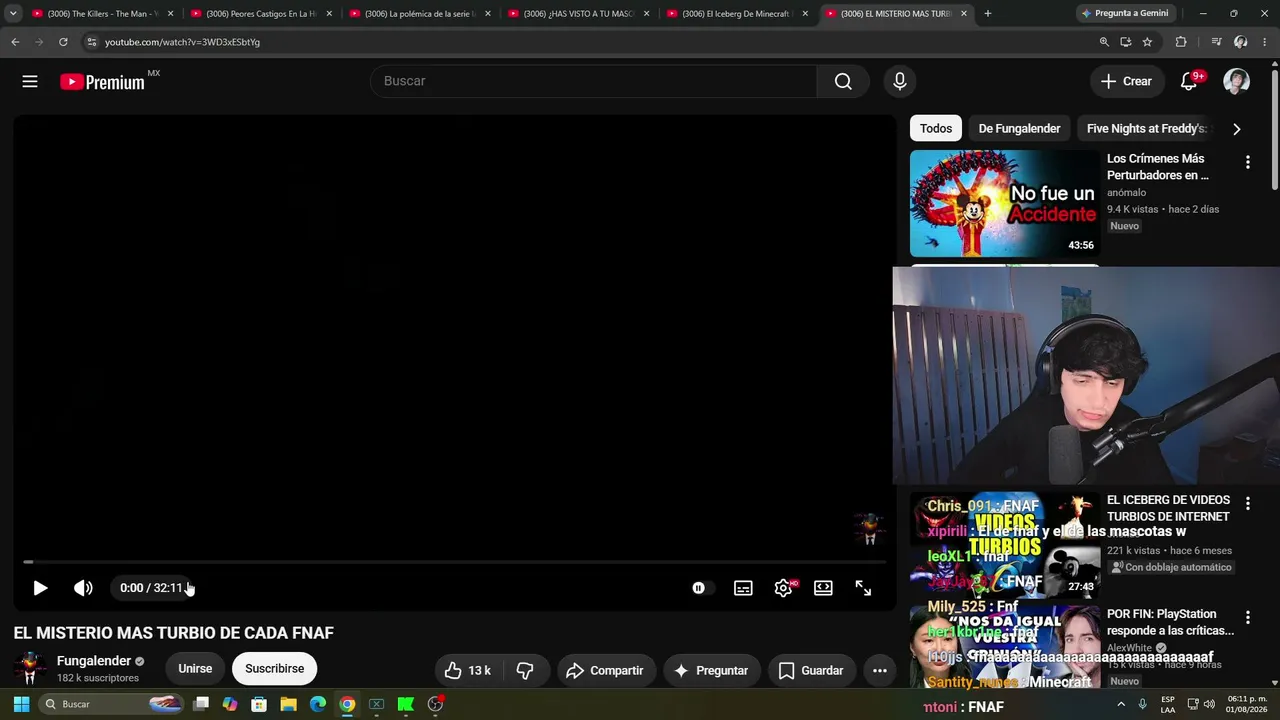Viewport: 1280px width, 720px height.
Task: Reload the current page
Action: coord(63,42)
